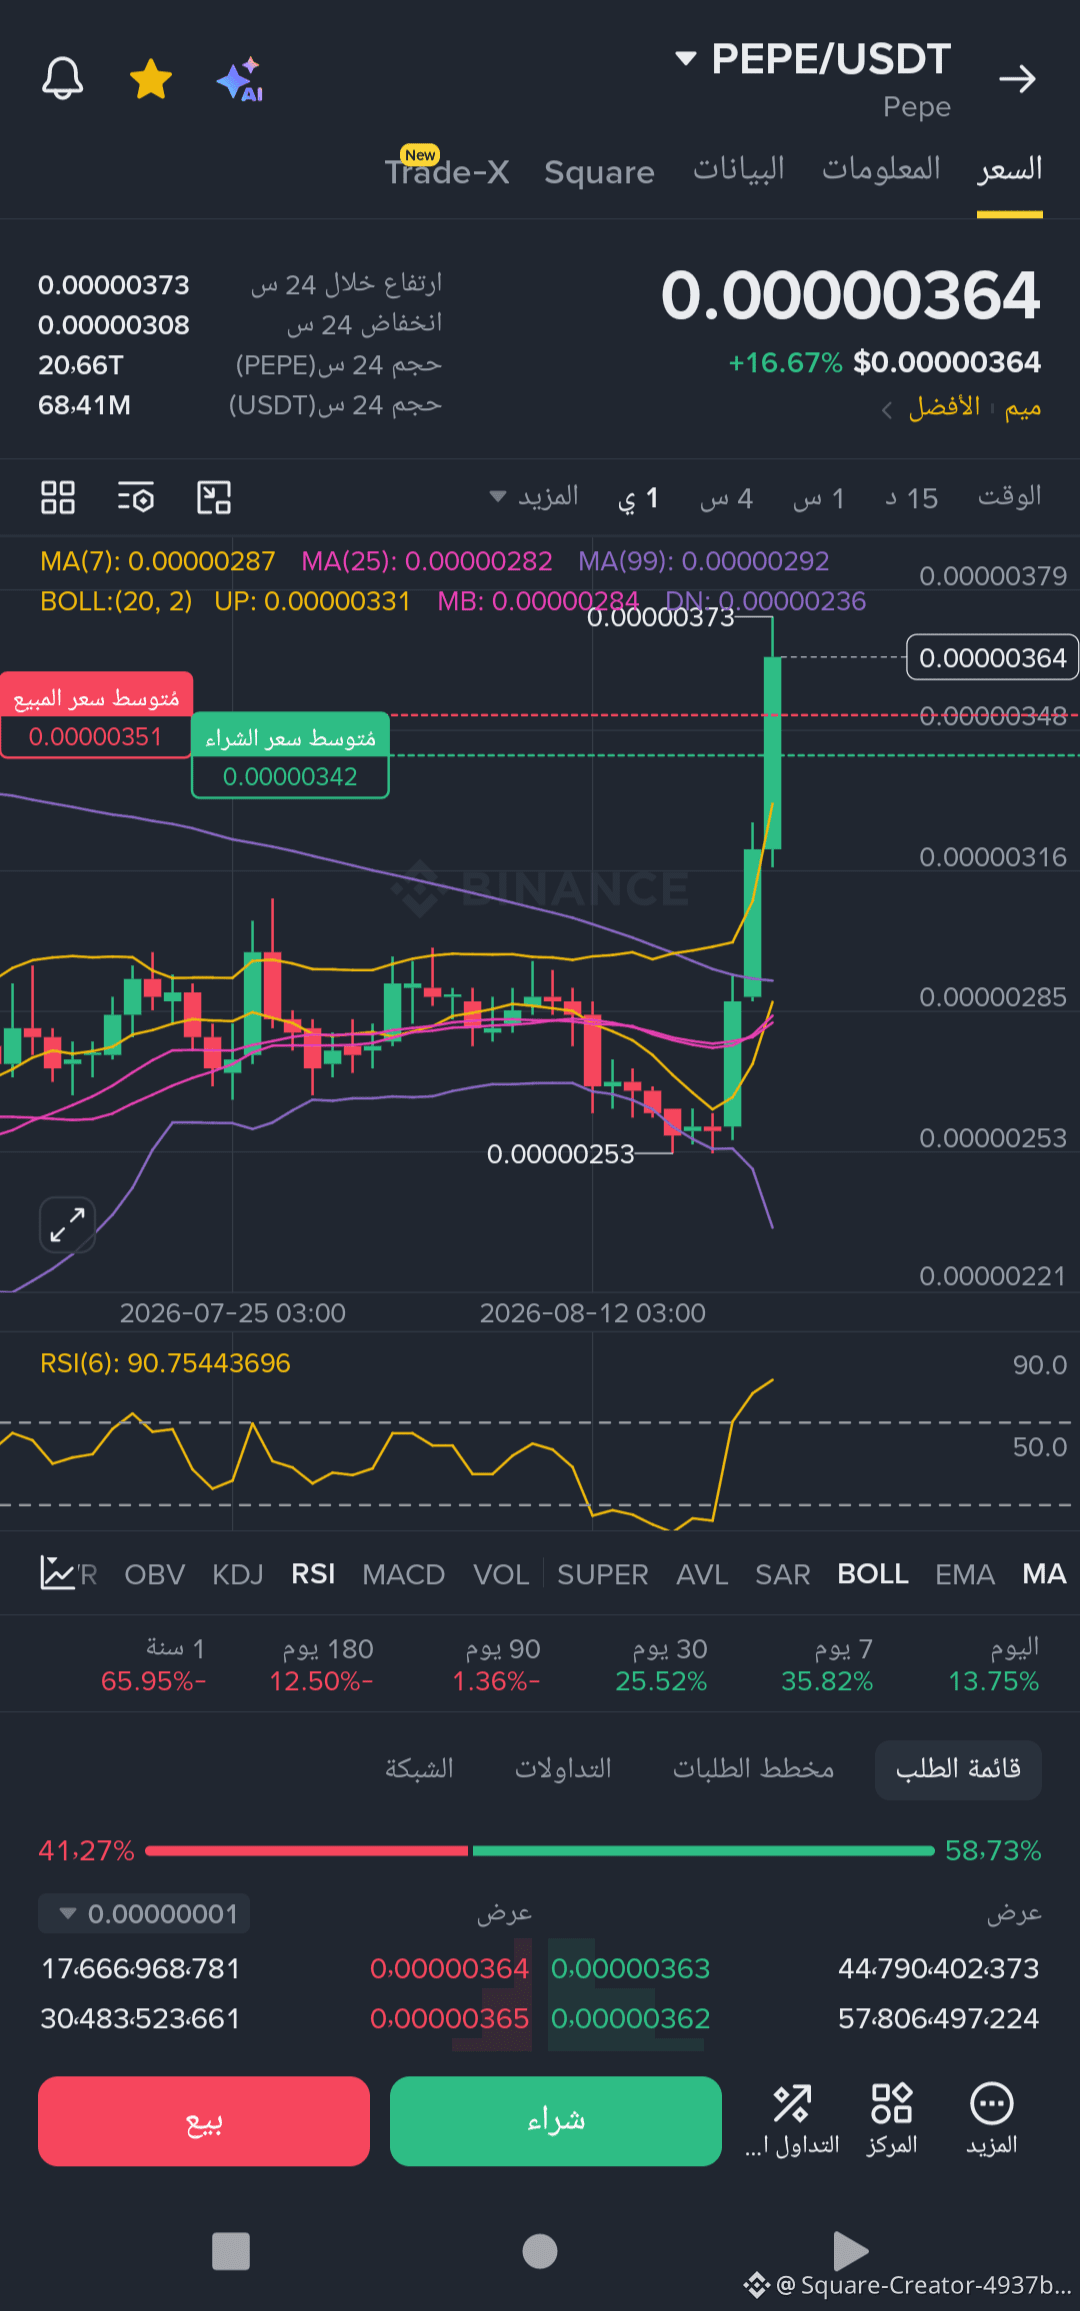
Task: Tap the Android back triangle button
Action: point(849,2250)
